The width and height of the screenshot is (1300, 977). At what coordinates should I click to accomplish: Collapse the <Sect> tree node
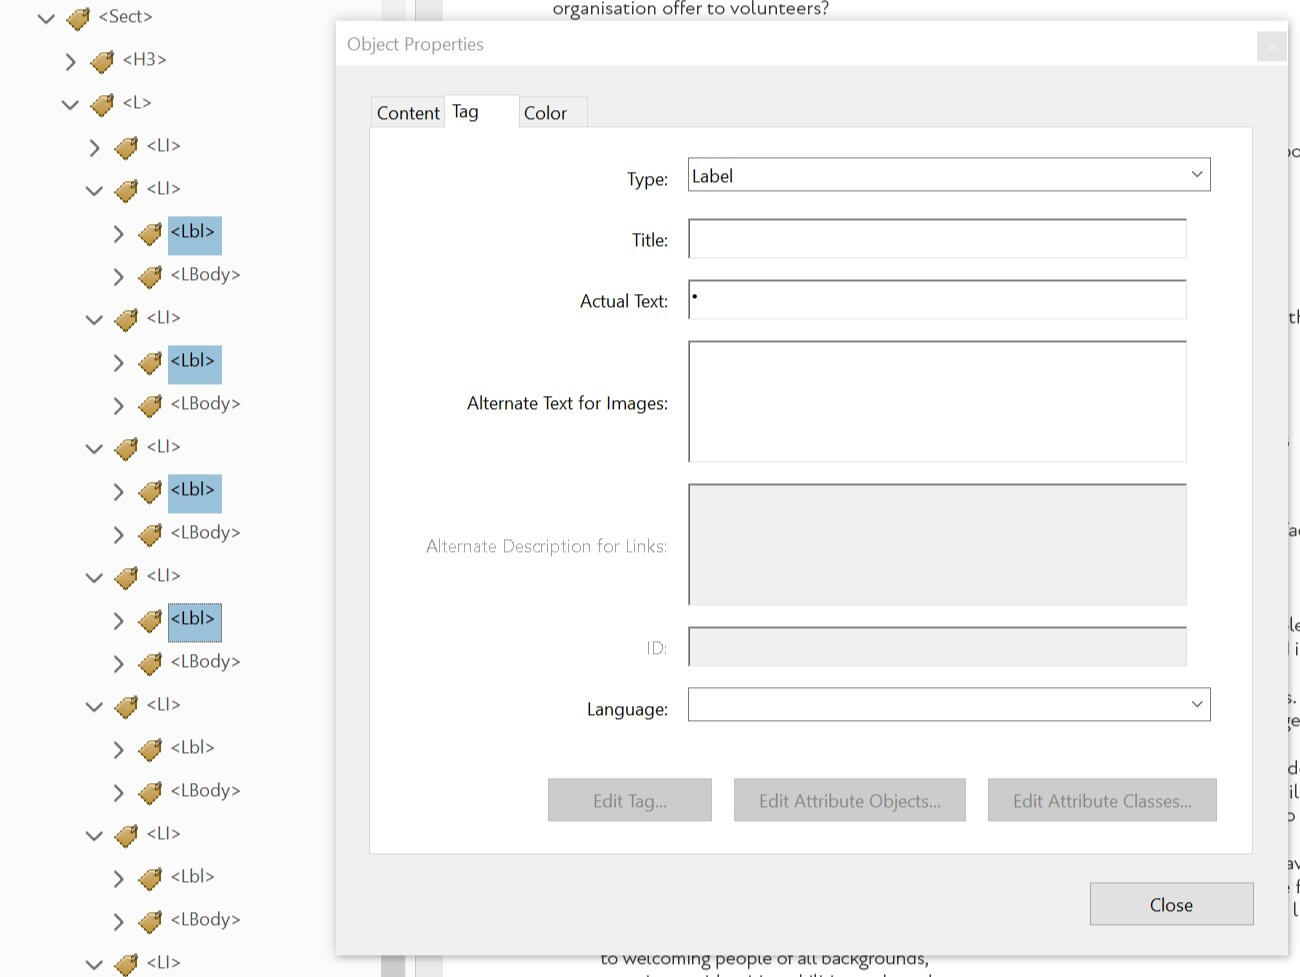tap(45, 17)
